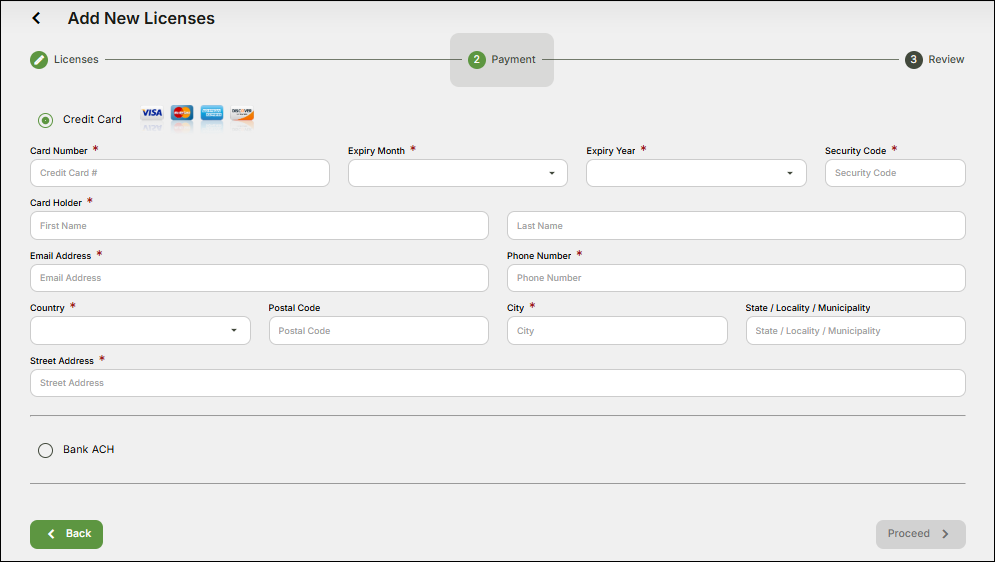This screenshot has width=995, height=562.
Task: Focus the State / Locality / Municipality field
Action: [855, 330]
